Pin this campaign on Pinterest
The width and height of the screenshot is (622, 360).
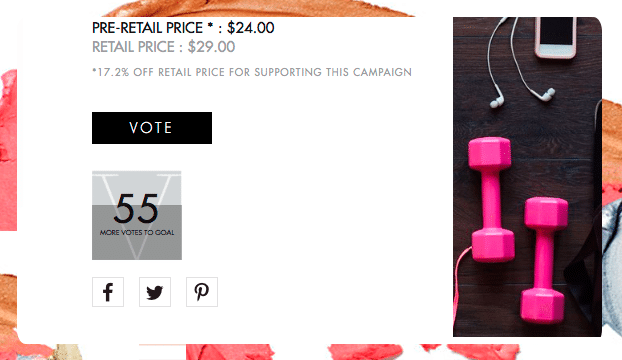click(x=202, y=292)
